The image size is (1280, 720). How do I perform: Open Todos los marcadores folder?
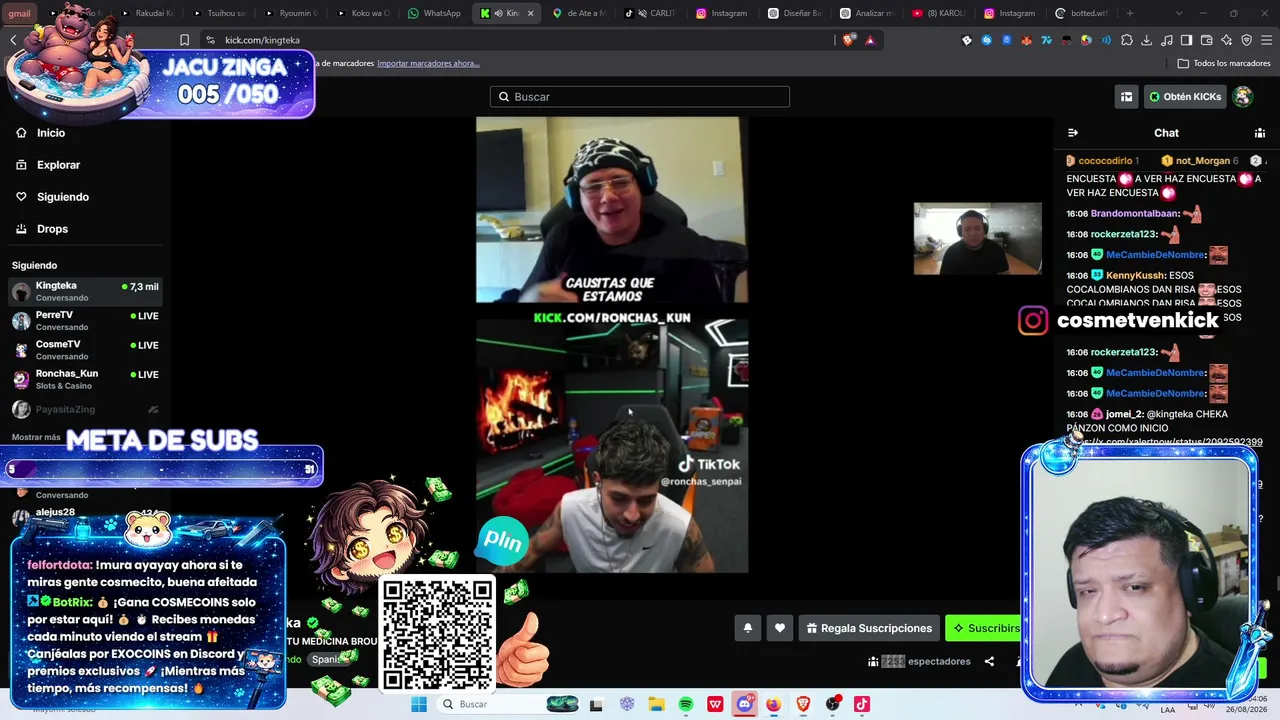tap(1224, 63)
